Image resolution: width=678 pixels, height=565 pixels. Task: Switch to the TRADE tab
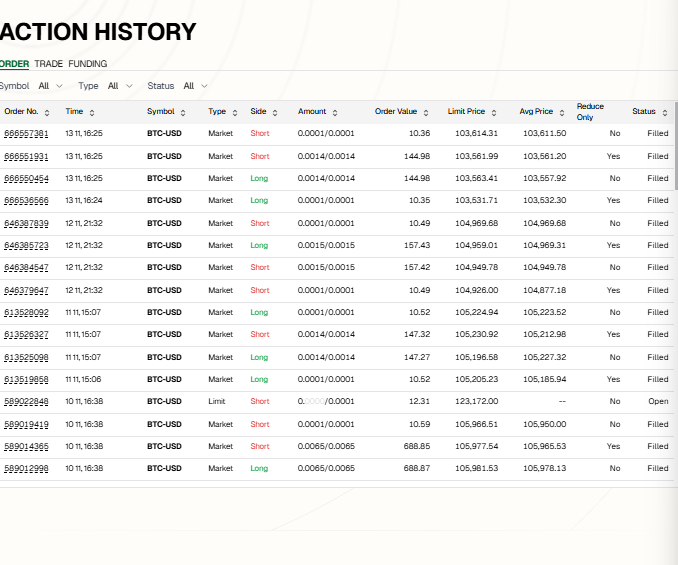(x=48, y=64)
